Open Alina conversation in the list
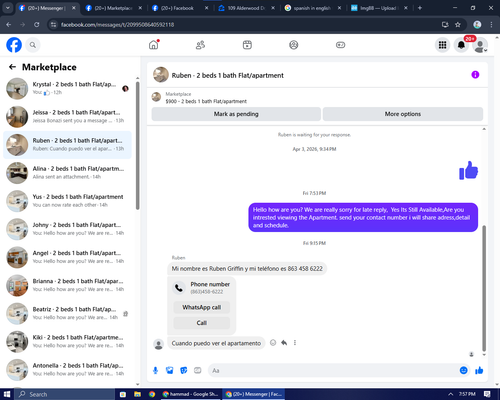500x400 pixels. [x=67, y=173]
